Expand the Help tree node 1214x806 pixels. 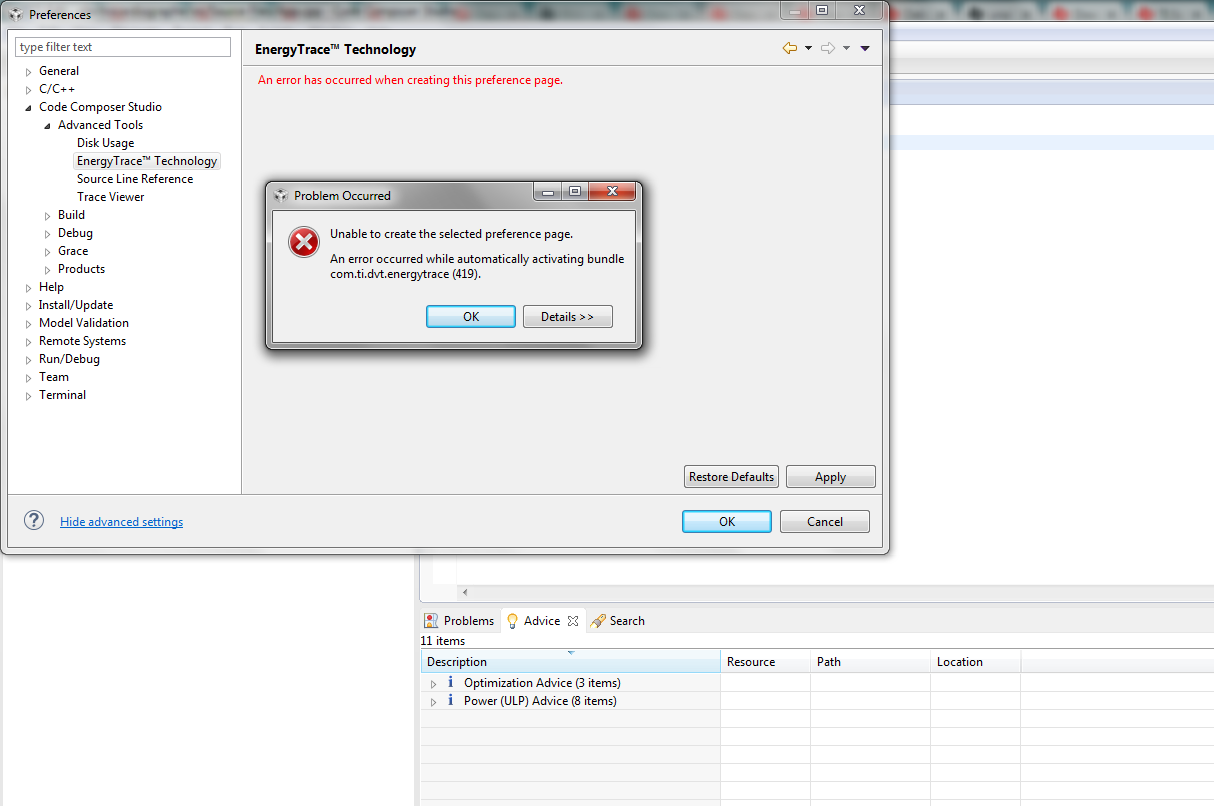coord(29,288)
